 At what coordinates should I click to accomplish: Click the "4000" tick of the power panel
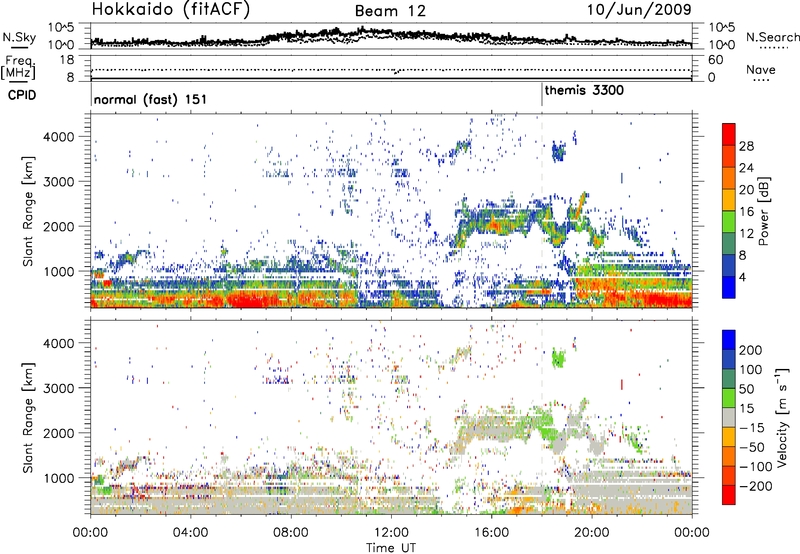58,137
